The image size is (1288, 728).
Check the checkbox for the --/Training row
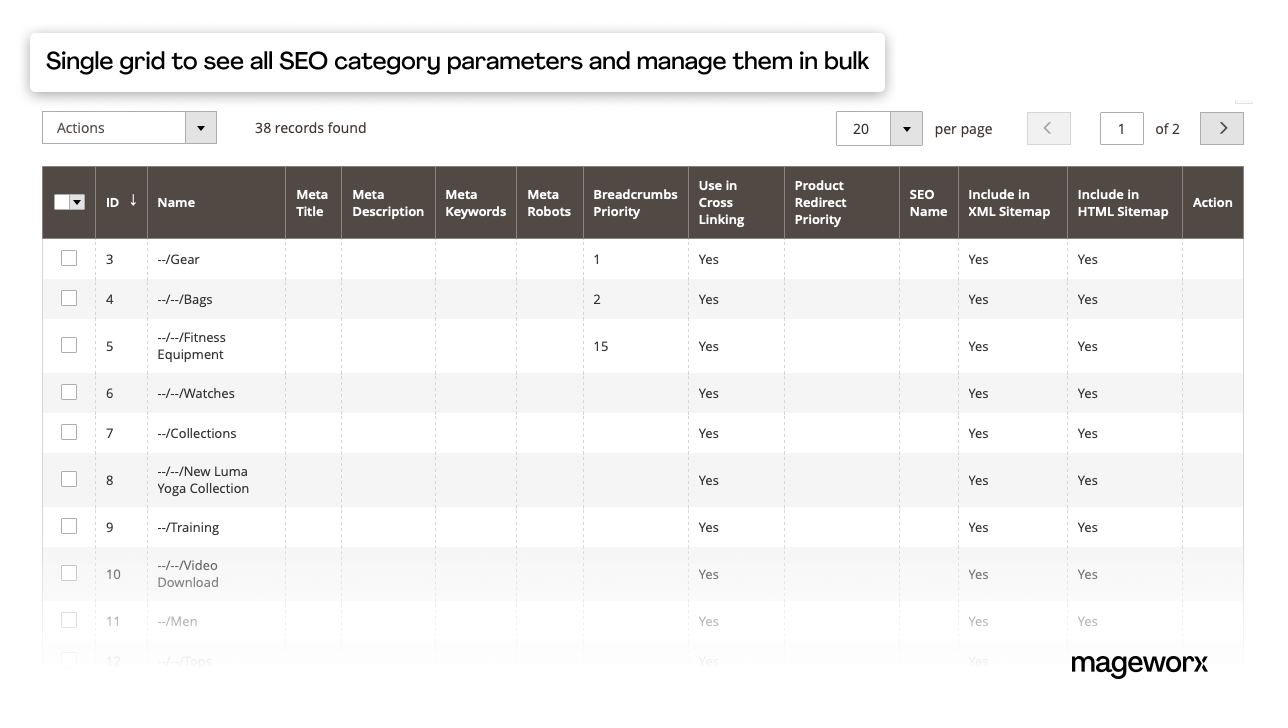point(69,526)
